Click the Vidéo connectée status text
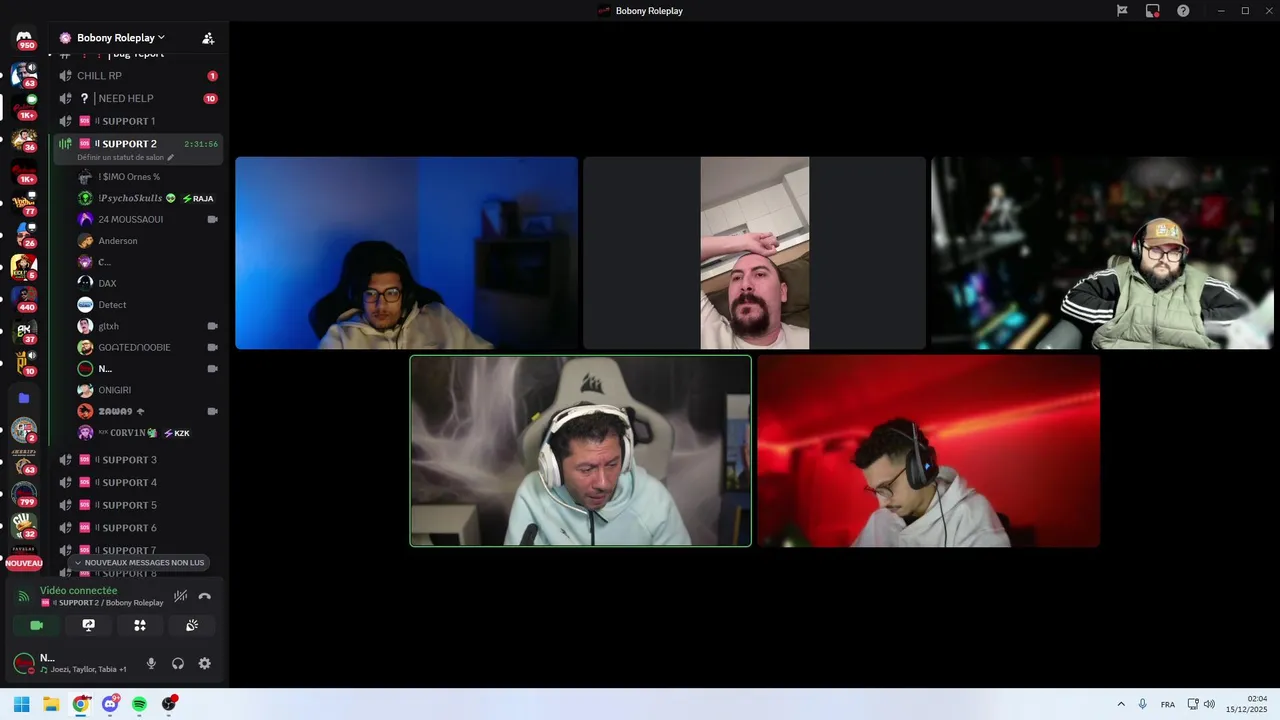This screenshot has height=720, width=1280. 78,591
